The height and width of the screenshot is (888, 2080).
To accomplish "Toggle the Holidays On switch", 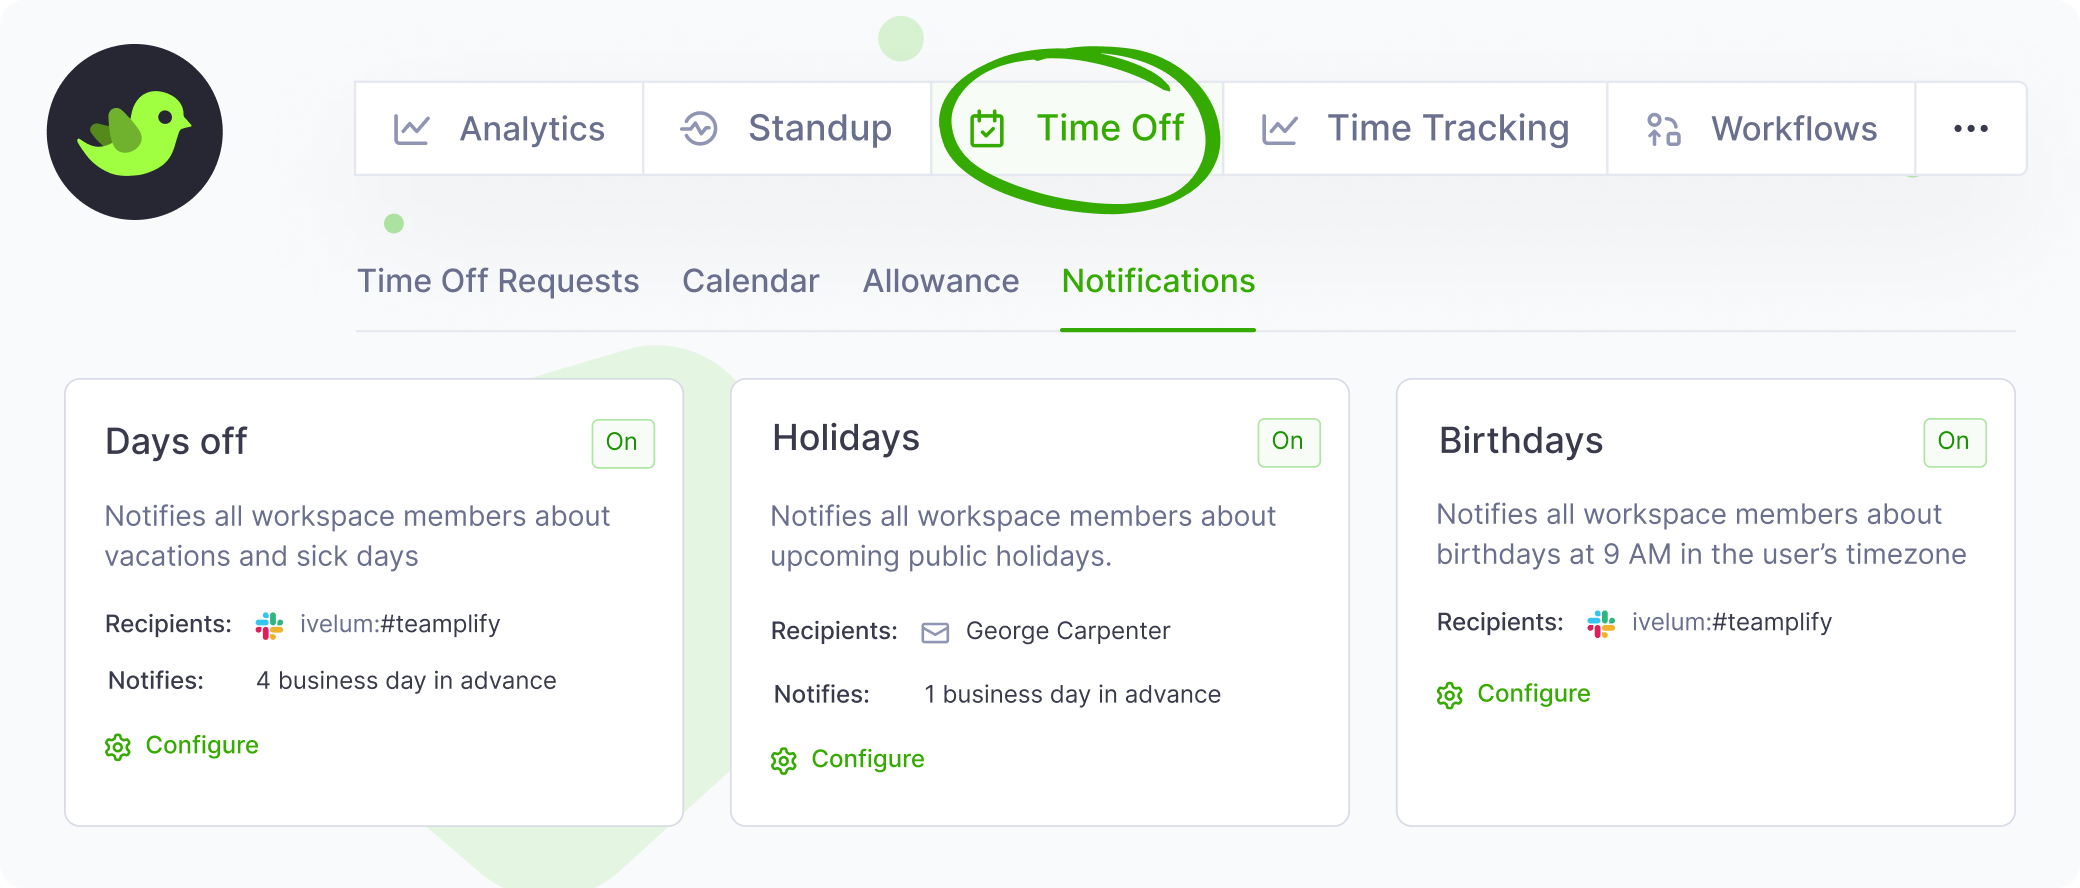I will click(1288, 442).
